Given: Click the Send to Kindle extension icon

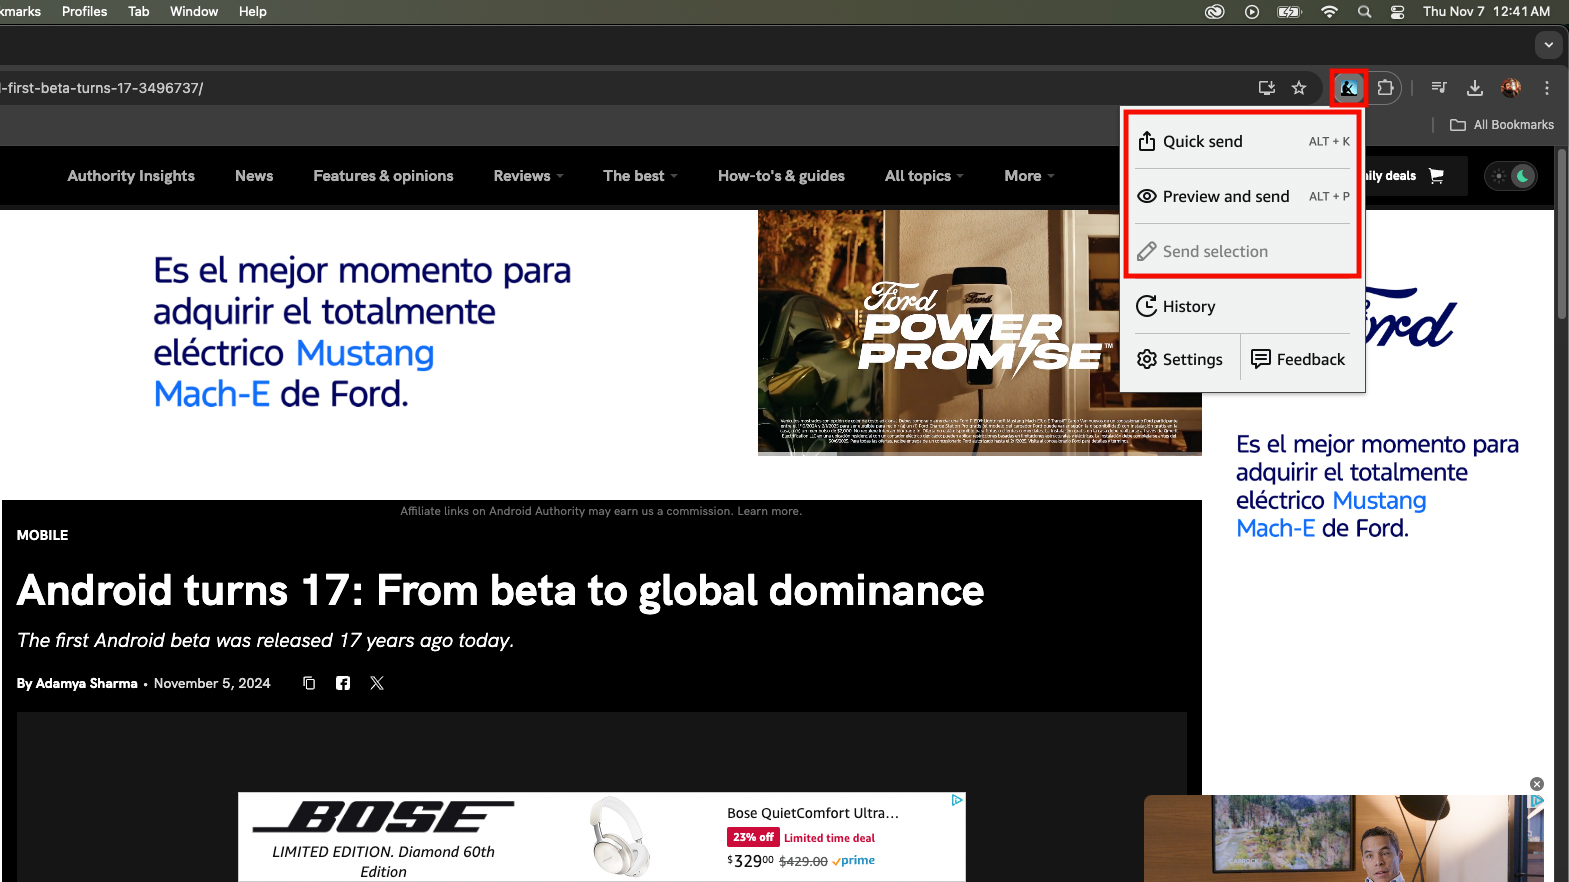Looking at the screenshot, I should pyautogui.click(x=1348, y=88).
